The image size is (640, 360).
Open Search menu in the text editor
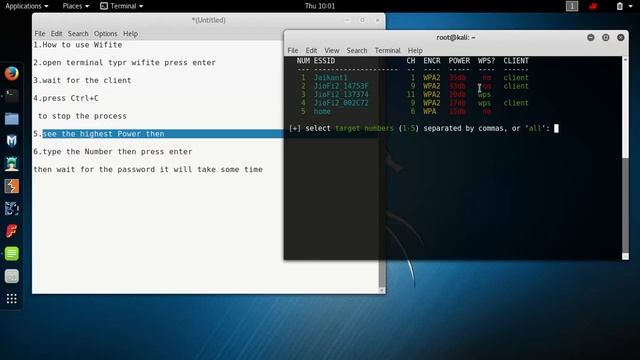(x=78, y=33)
